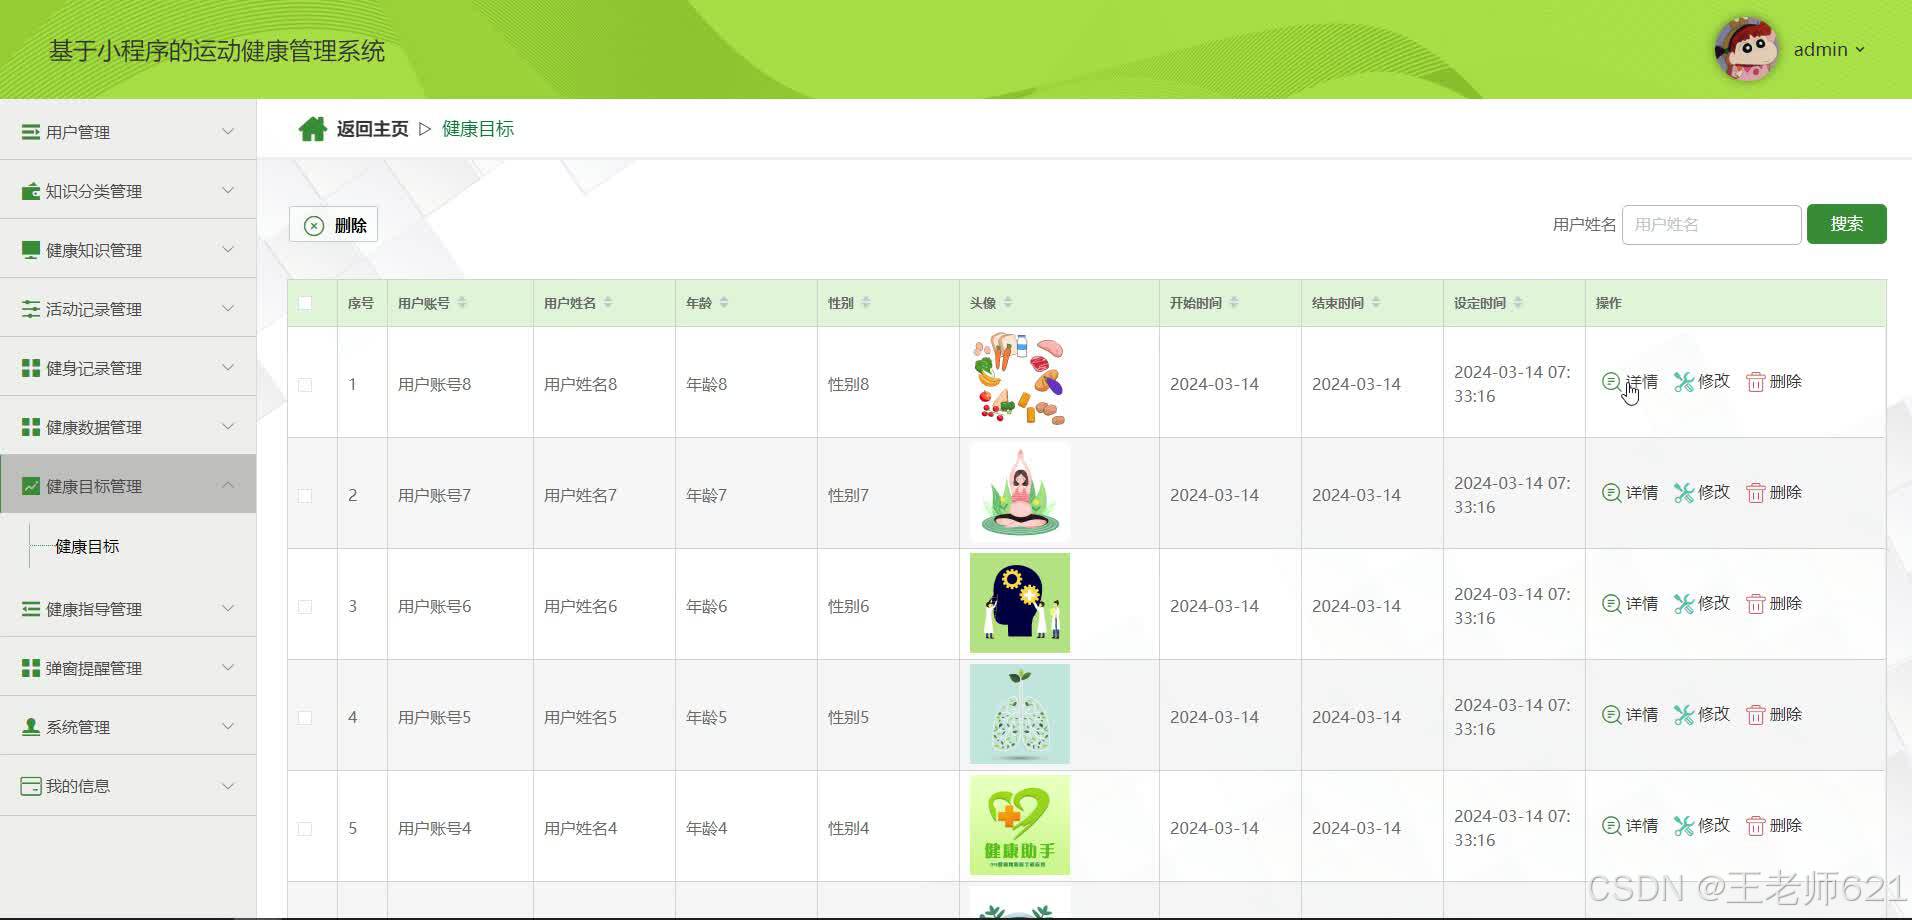Toggle the select-all checkbox in table header

[x=305, y=303]
